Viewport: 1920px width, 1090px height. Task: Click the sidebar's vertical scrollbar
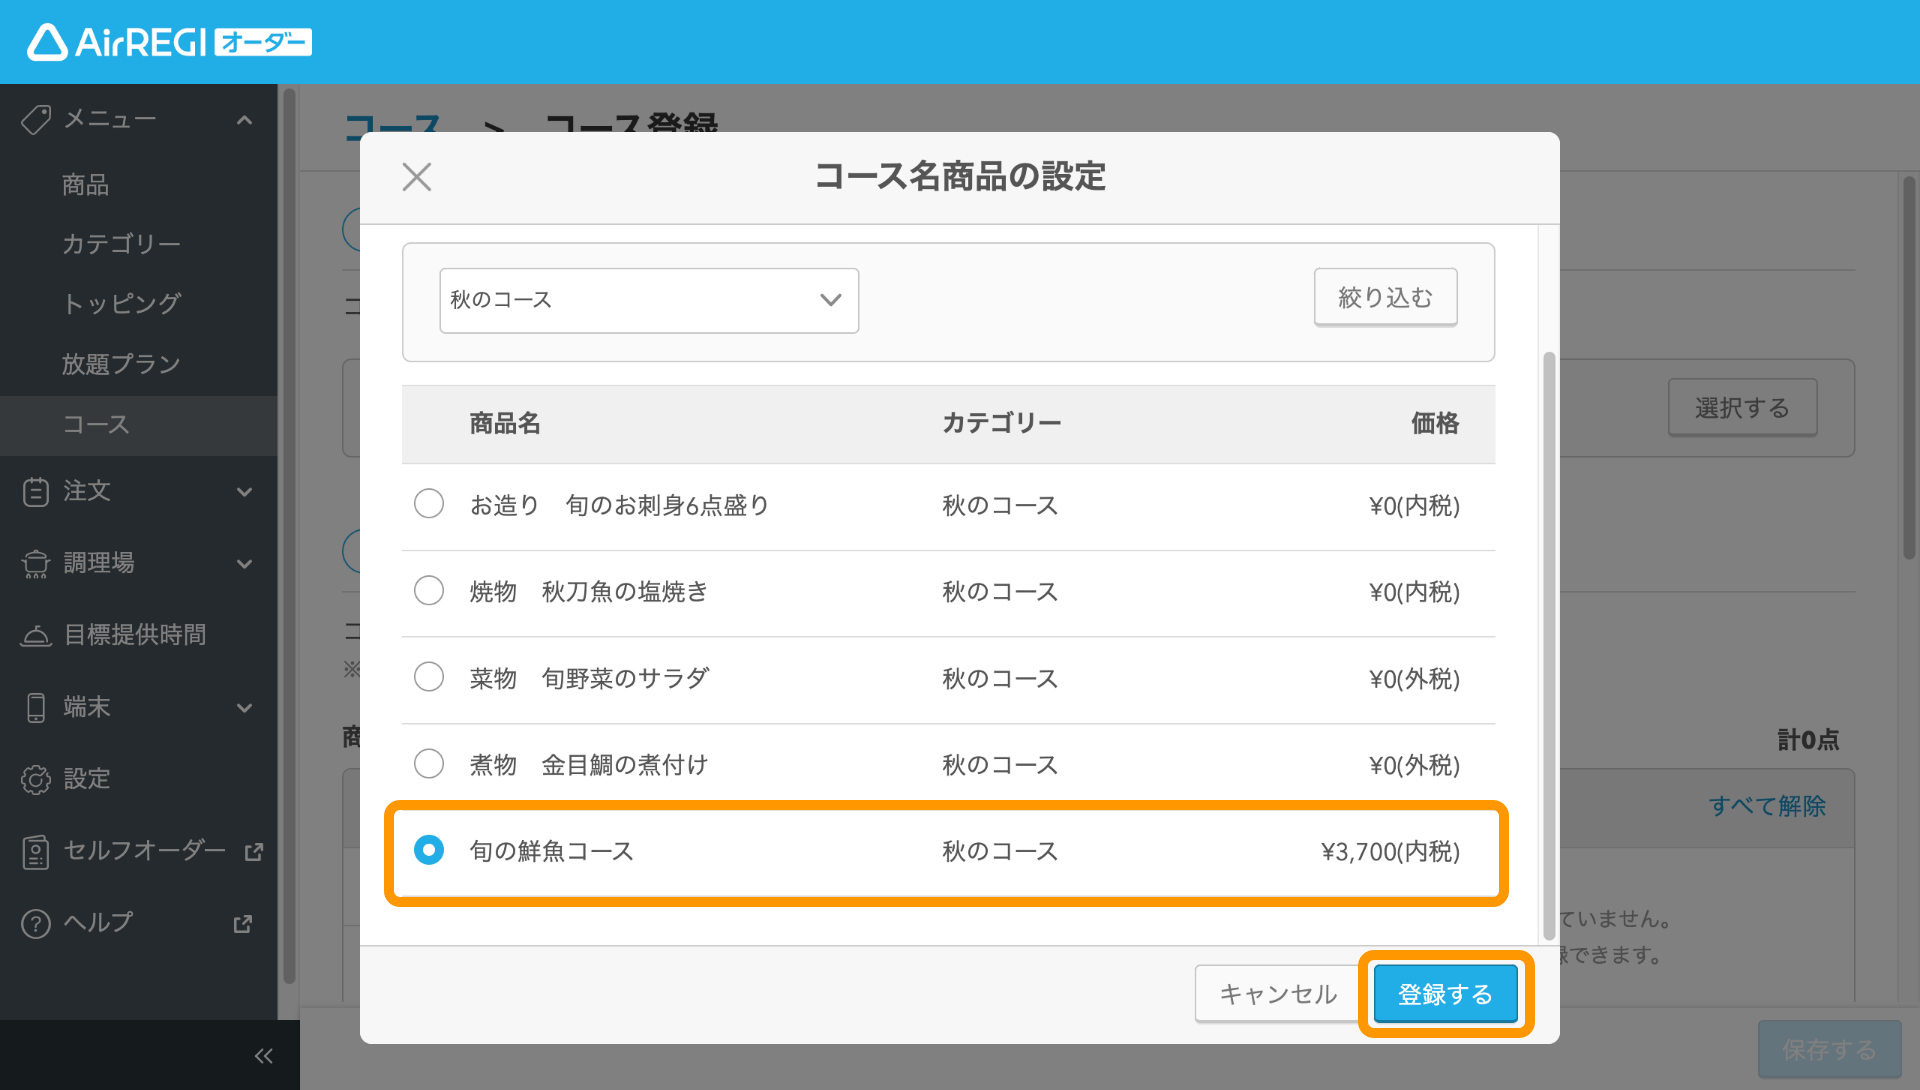click(x=289, y=535)
